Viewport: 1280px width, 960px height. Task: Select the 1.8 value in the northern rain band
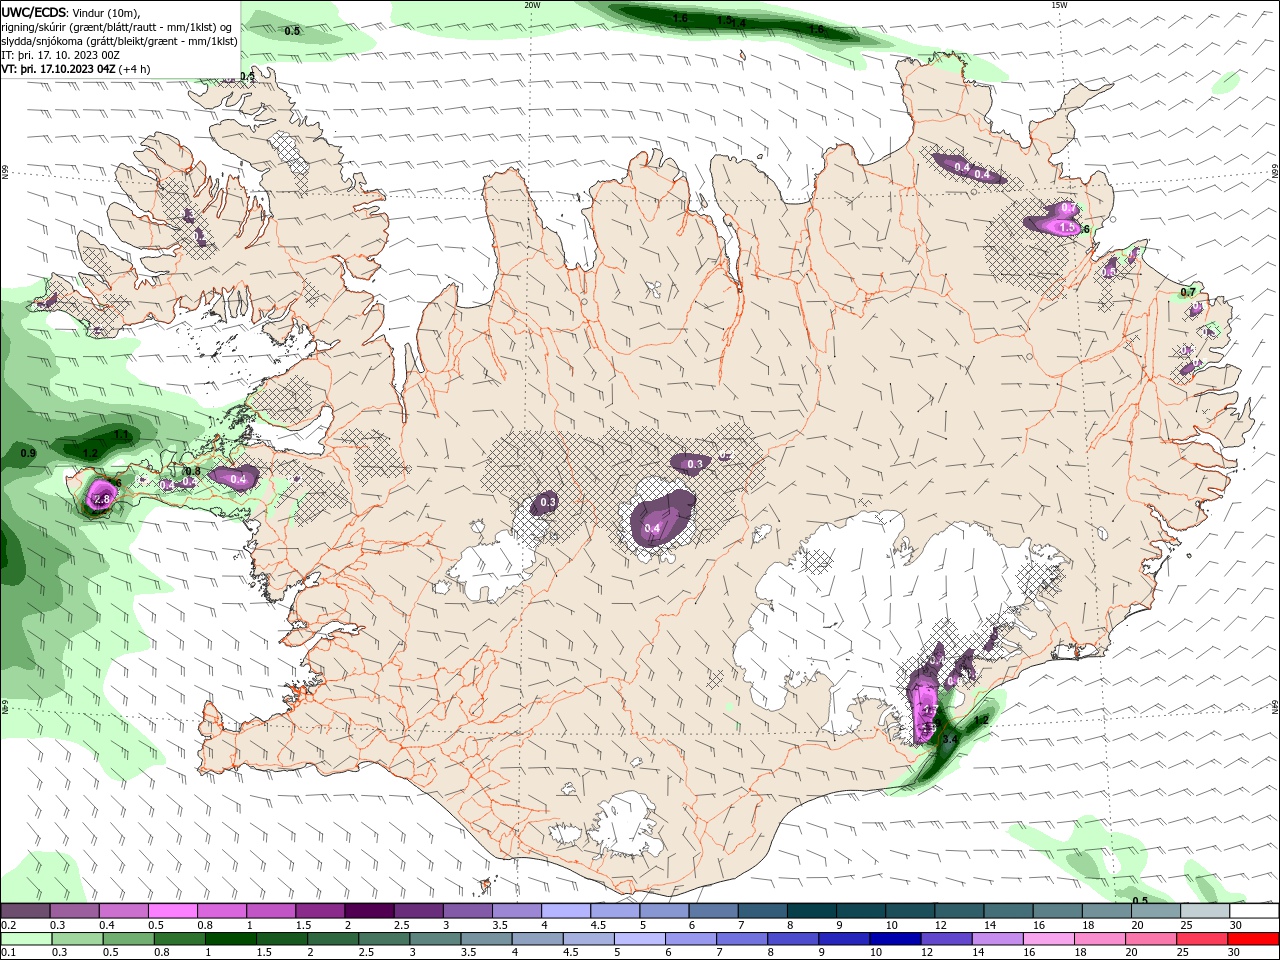(816, 29)
